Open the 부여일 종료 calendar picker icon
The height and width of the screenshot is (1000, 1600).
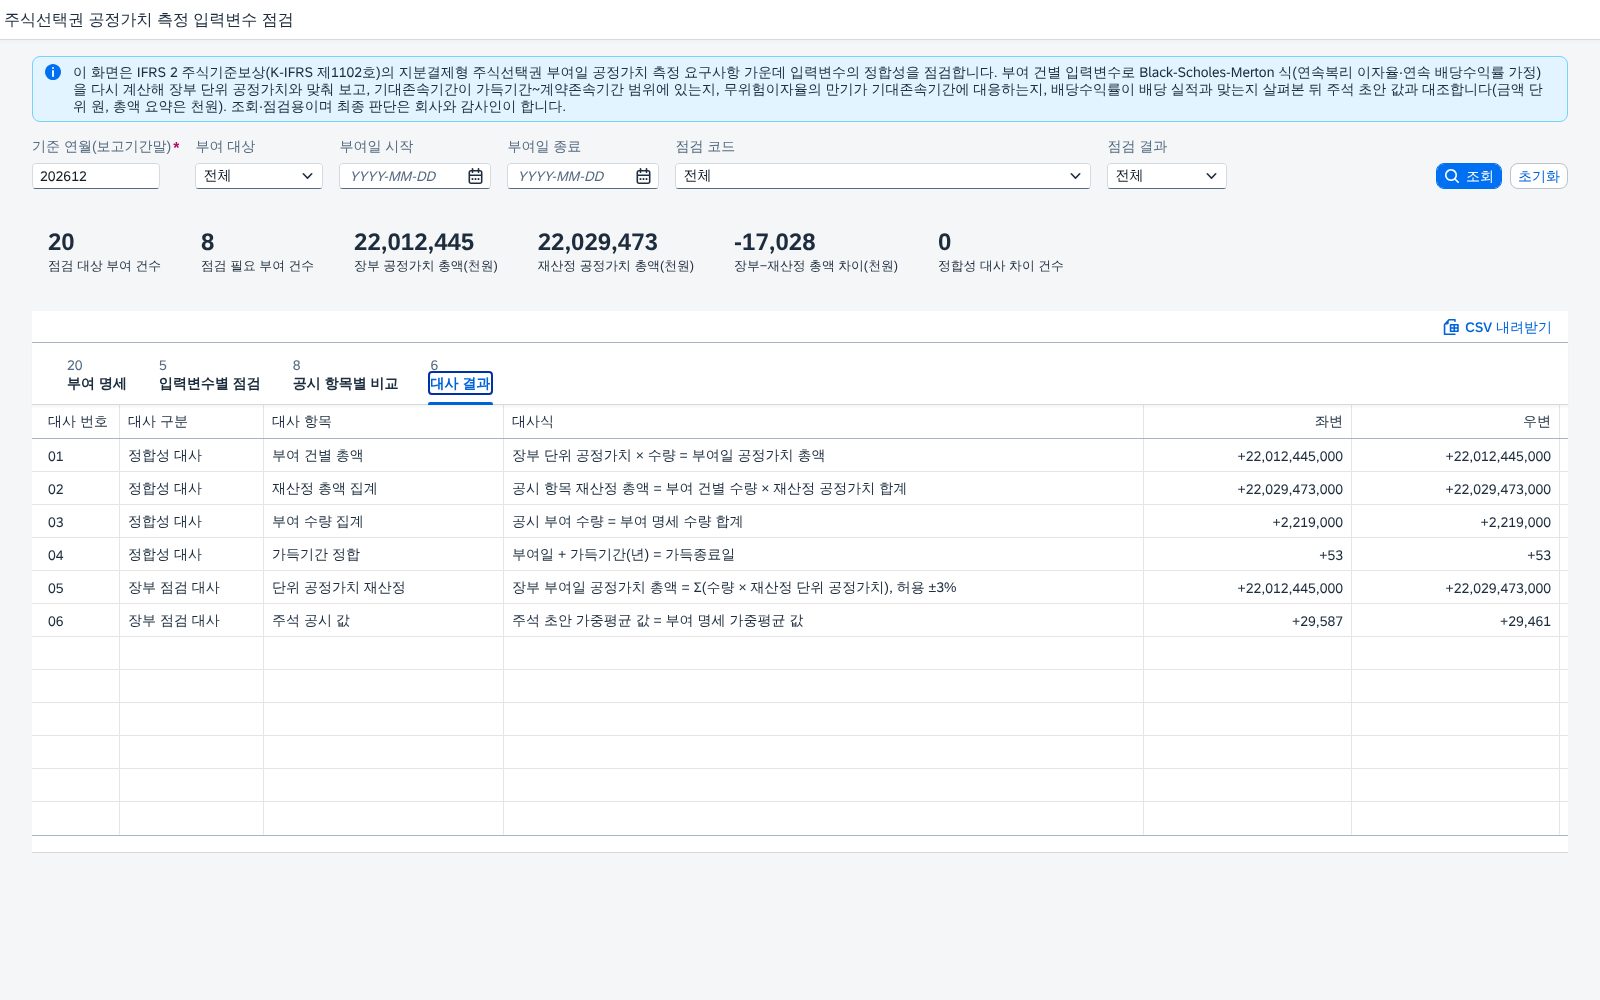(x=644, y=176)
